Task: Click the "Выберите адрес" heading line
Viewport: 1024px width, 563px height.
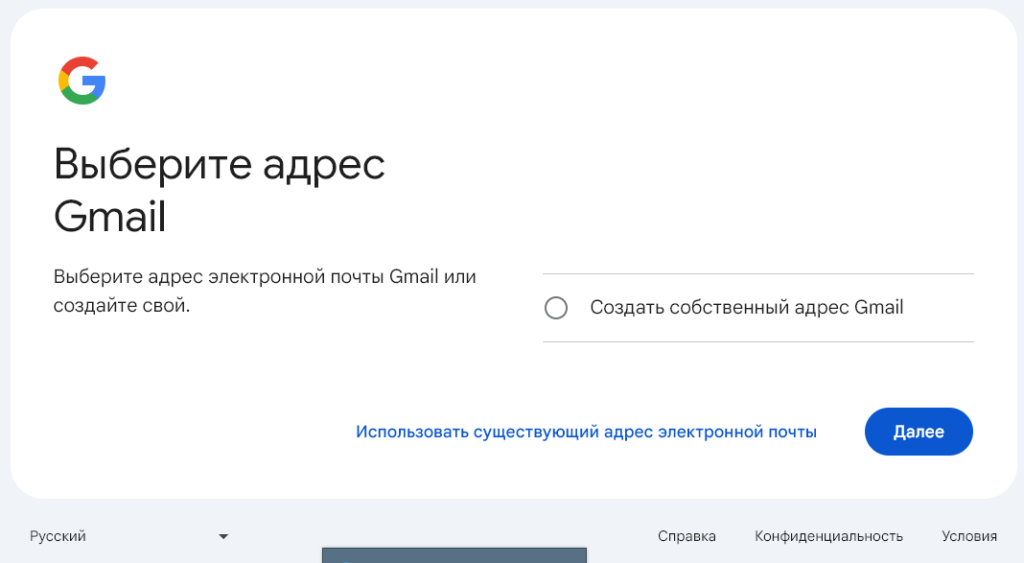Action: coord(219,165)
